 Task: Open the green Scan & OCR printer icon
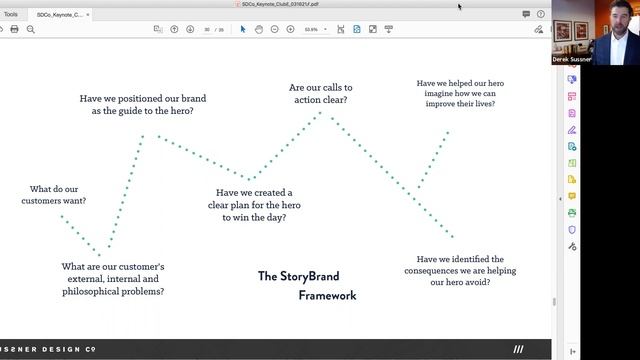tap(572, 213)
